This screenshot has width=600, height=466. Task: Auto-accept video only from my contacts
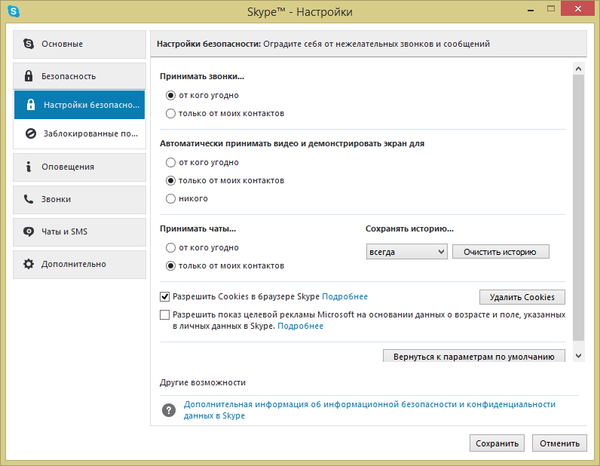pos(171,181)
